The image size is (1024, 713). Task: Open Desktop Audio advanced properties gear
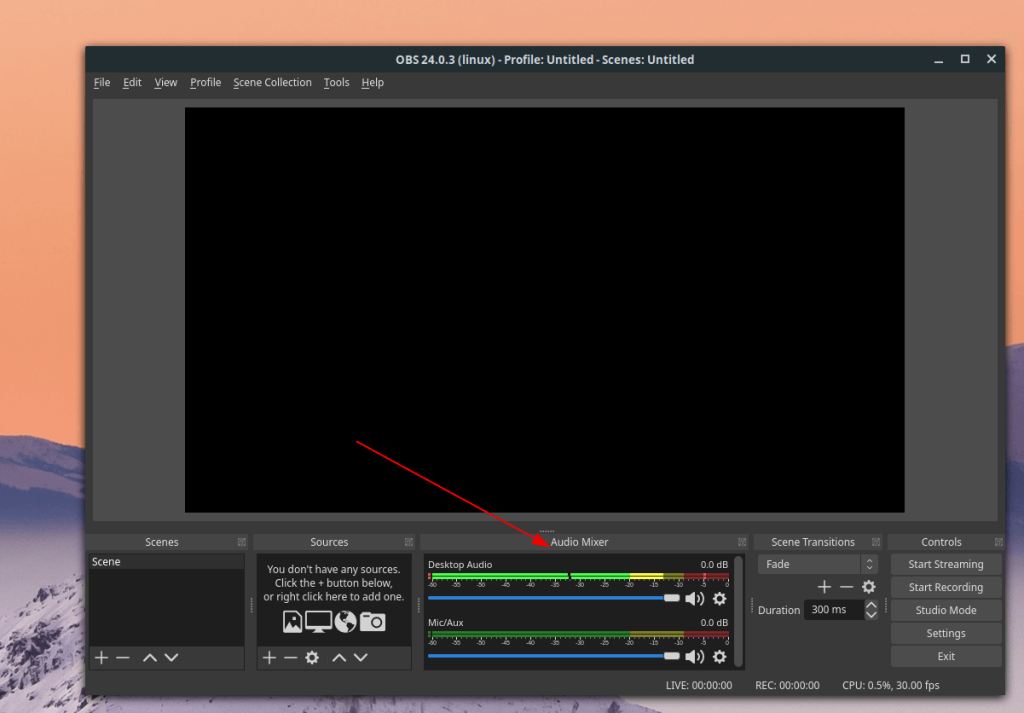(x=720, y=598)
